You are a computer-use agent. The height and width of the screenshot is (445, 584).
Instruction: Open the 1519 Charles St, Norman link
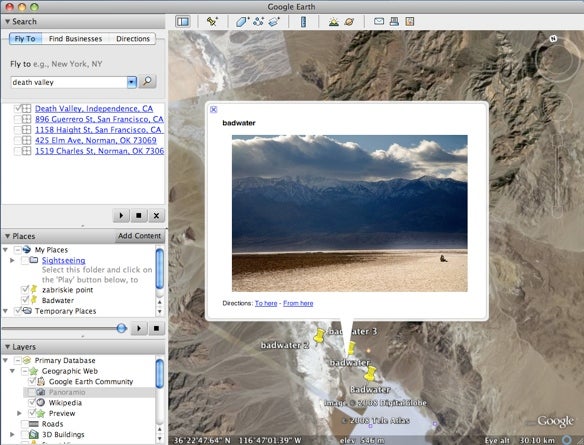tap(99, 151)
